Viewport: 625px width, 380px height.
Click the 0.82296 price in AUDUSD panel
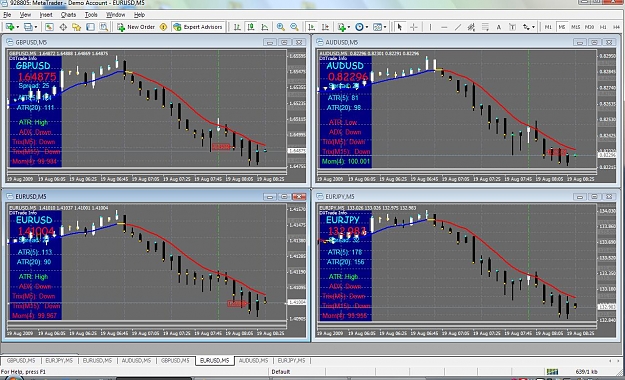point(348,77)
